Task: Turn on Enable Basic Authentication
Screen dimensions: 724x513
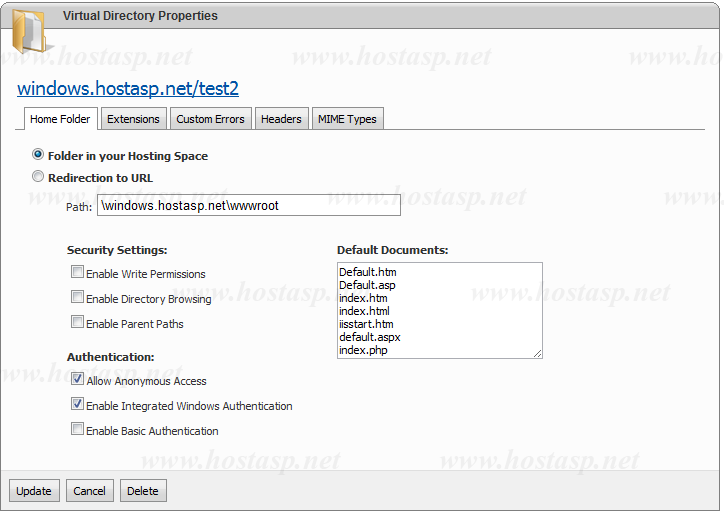Action: pos(77,430)
